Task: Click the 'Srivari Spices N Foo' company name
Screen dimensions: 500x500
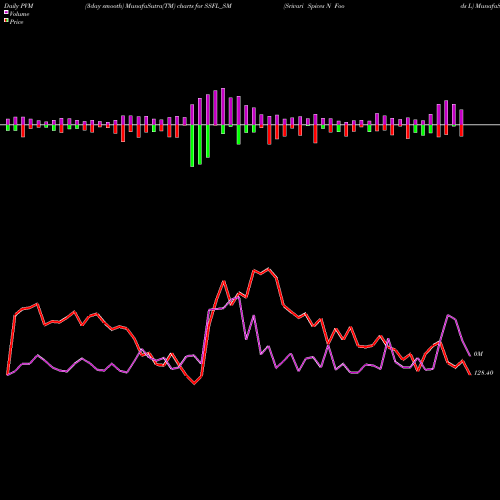Action: 314,6
